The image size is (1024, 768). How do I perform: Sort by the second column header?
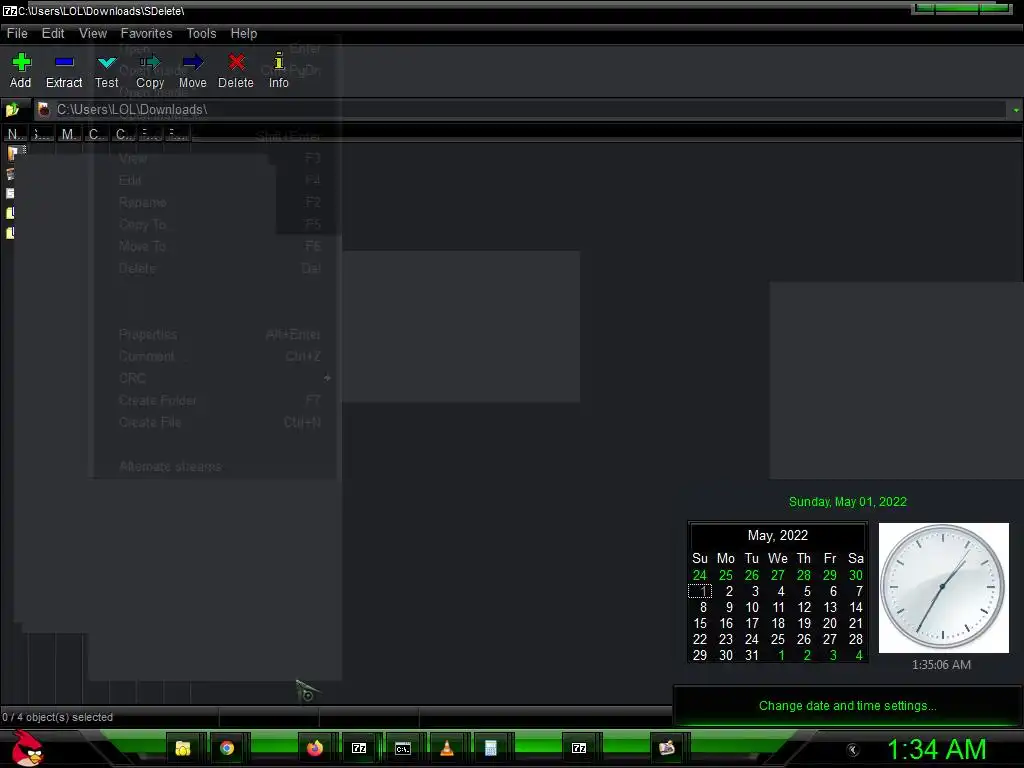tap(42, 135)
